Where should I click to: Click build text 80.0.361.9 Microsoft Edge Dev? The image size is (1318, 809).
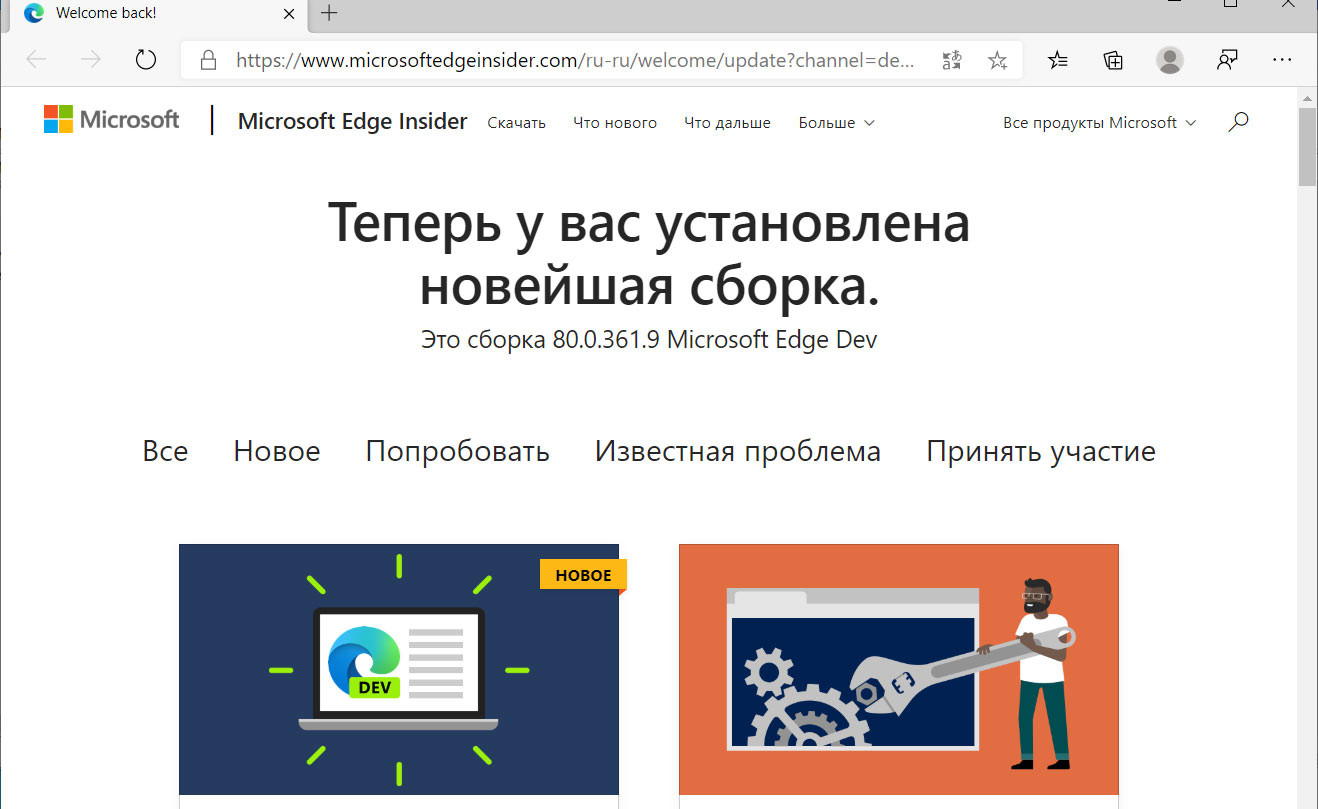click(x=715, y=339)
